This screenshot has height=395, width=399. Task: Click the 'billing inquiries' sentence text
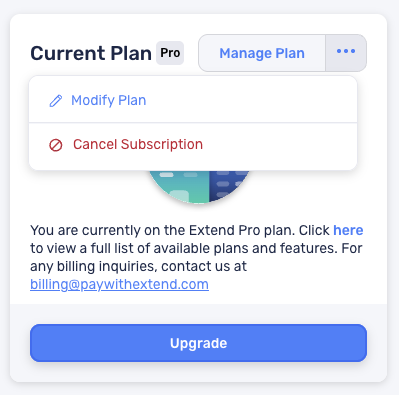[x=139, y=266]
